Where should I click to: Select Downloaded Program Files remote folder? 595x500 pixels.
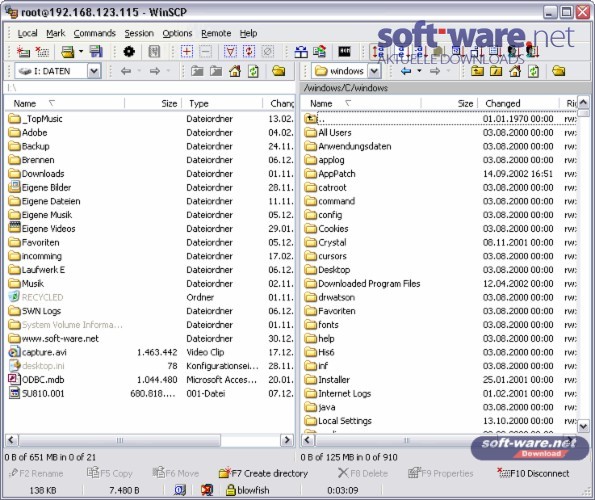point(362,284)
